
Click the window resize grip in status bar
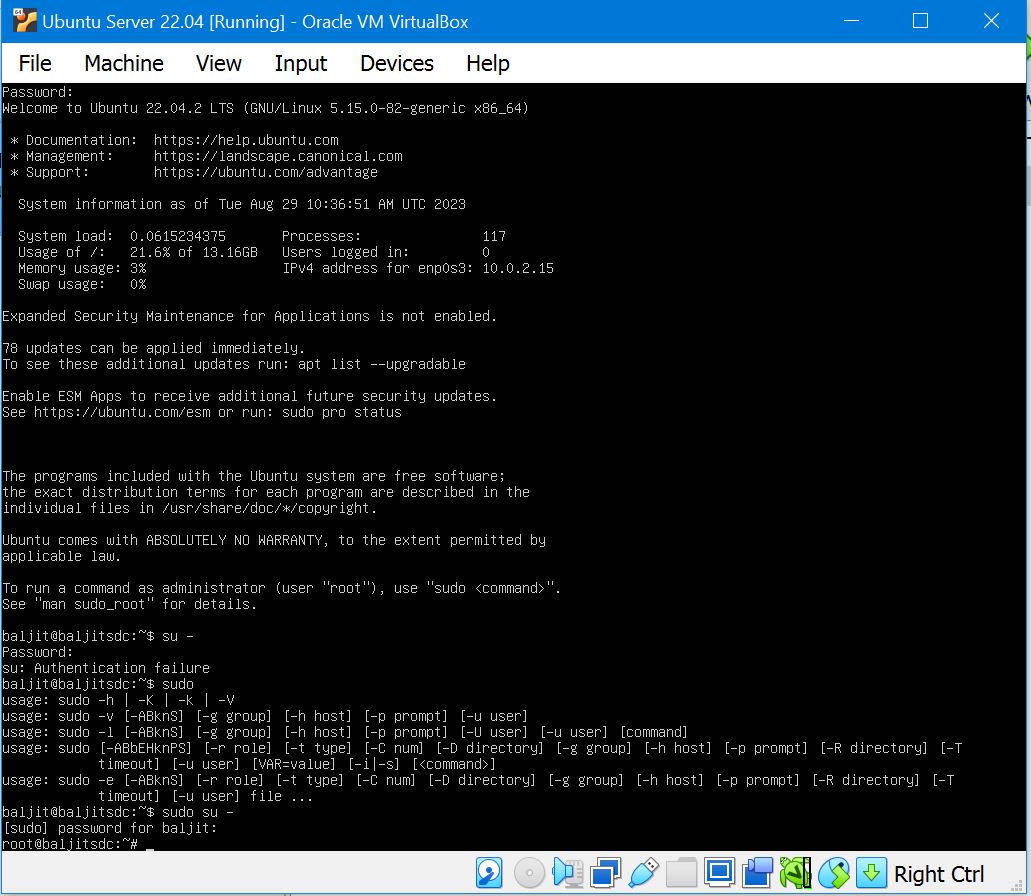[x=1019, y=884]
